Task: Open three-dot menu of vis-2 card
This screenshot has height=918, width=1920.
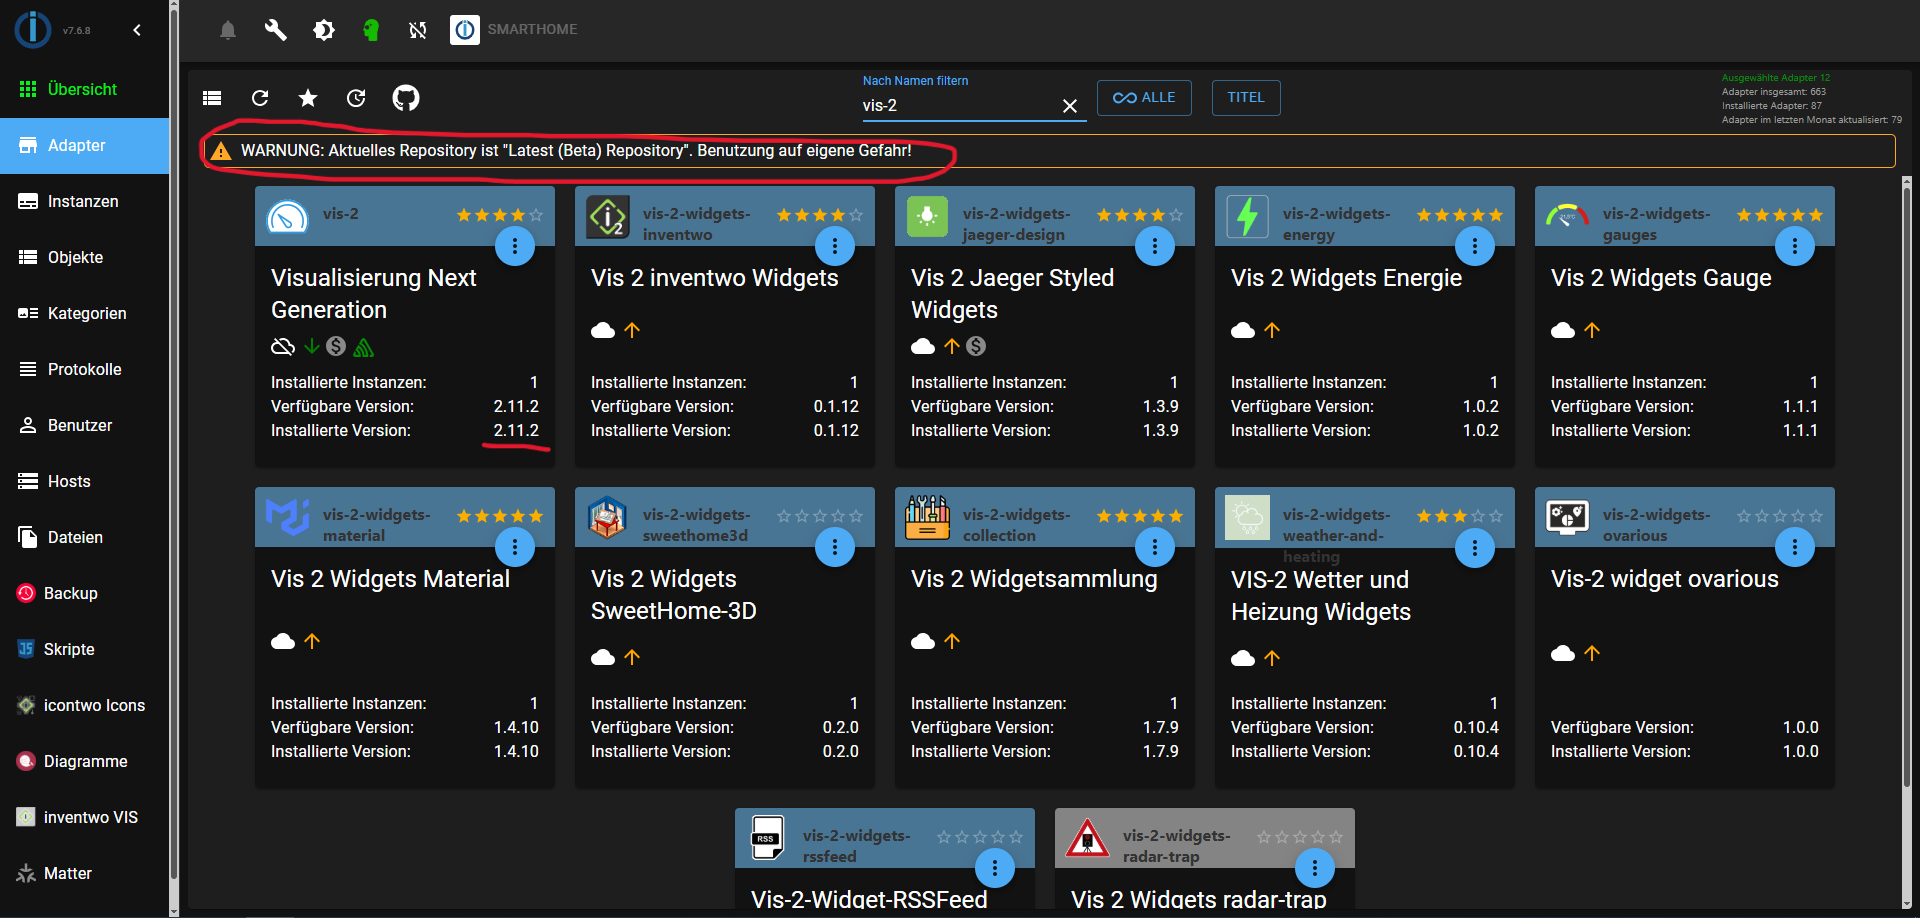Action: tap(515, 246)
